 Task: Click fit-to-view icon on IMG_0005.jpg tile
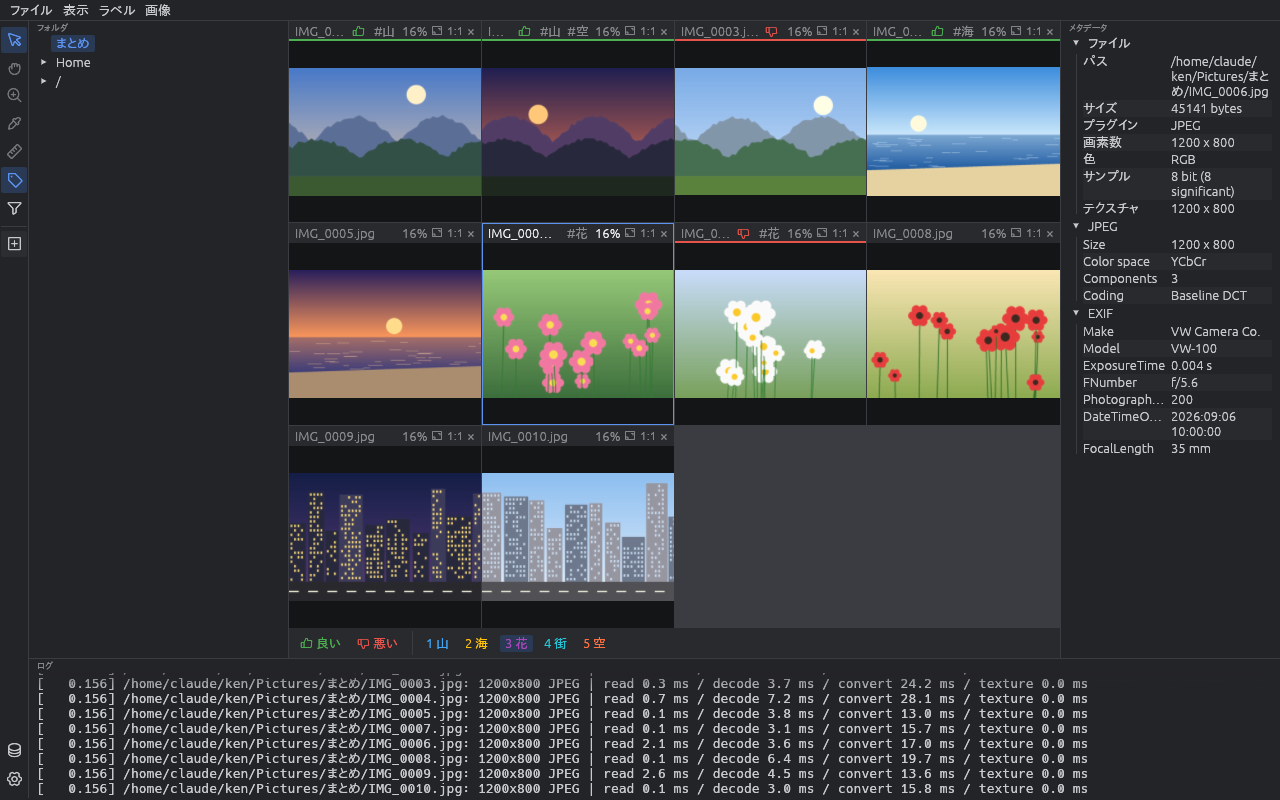pos(437,233)
